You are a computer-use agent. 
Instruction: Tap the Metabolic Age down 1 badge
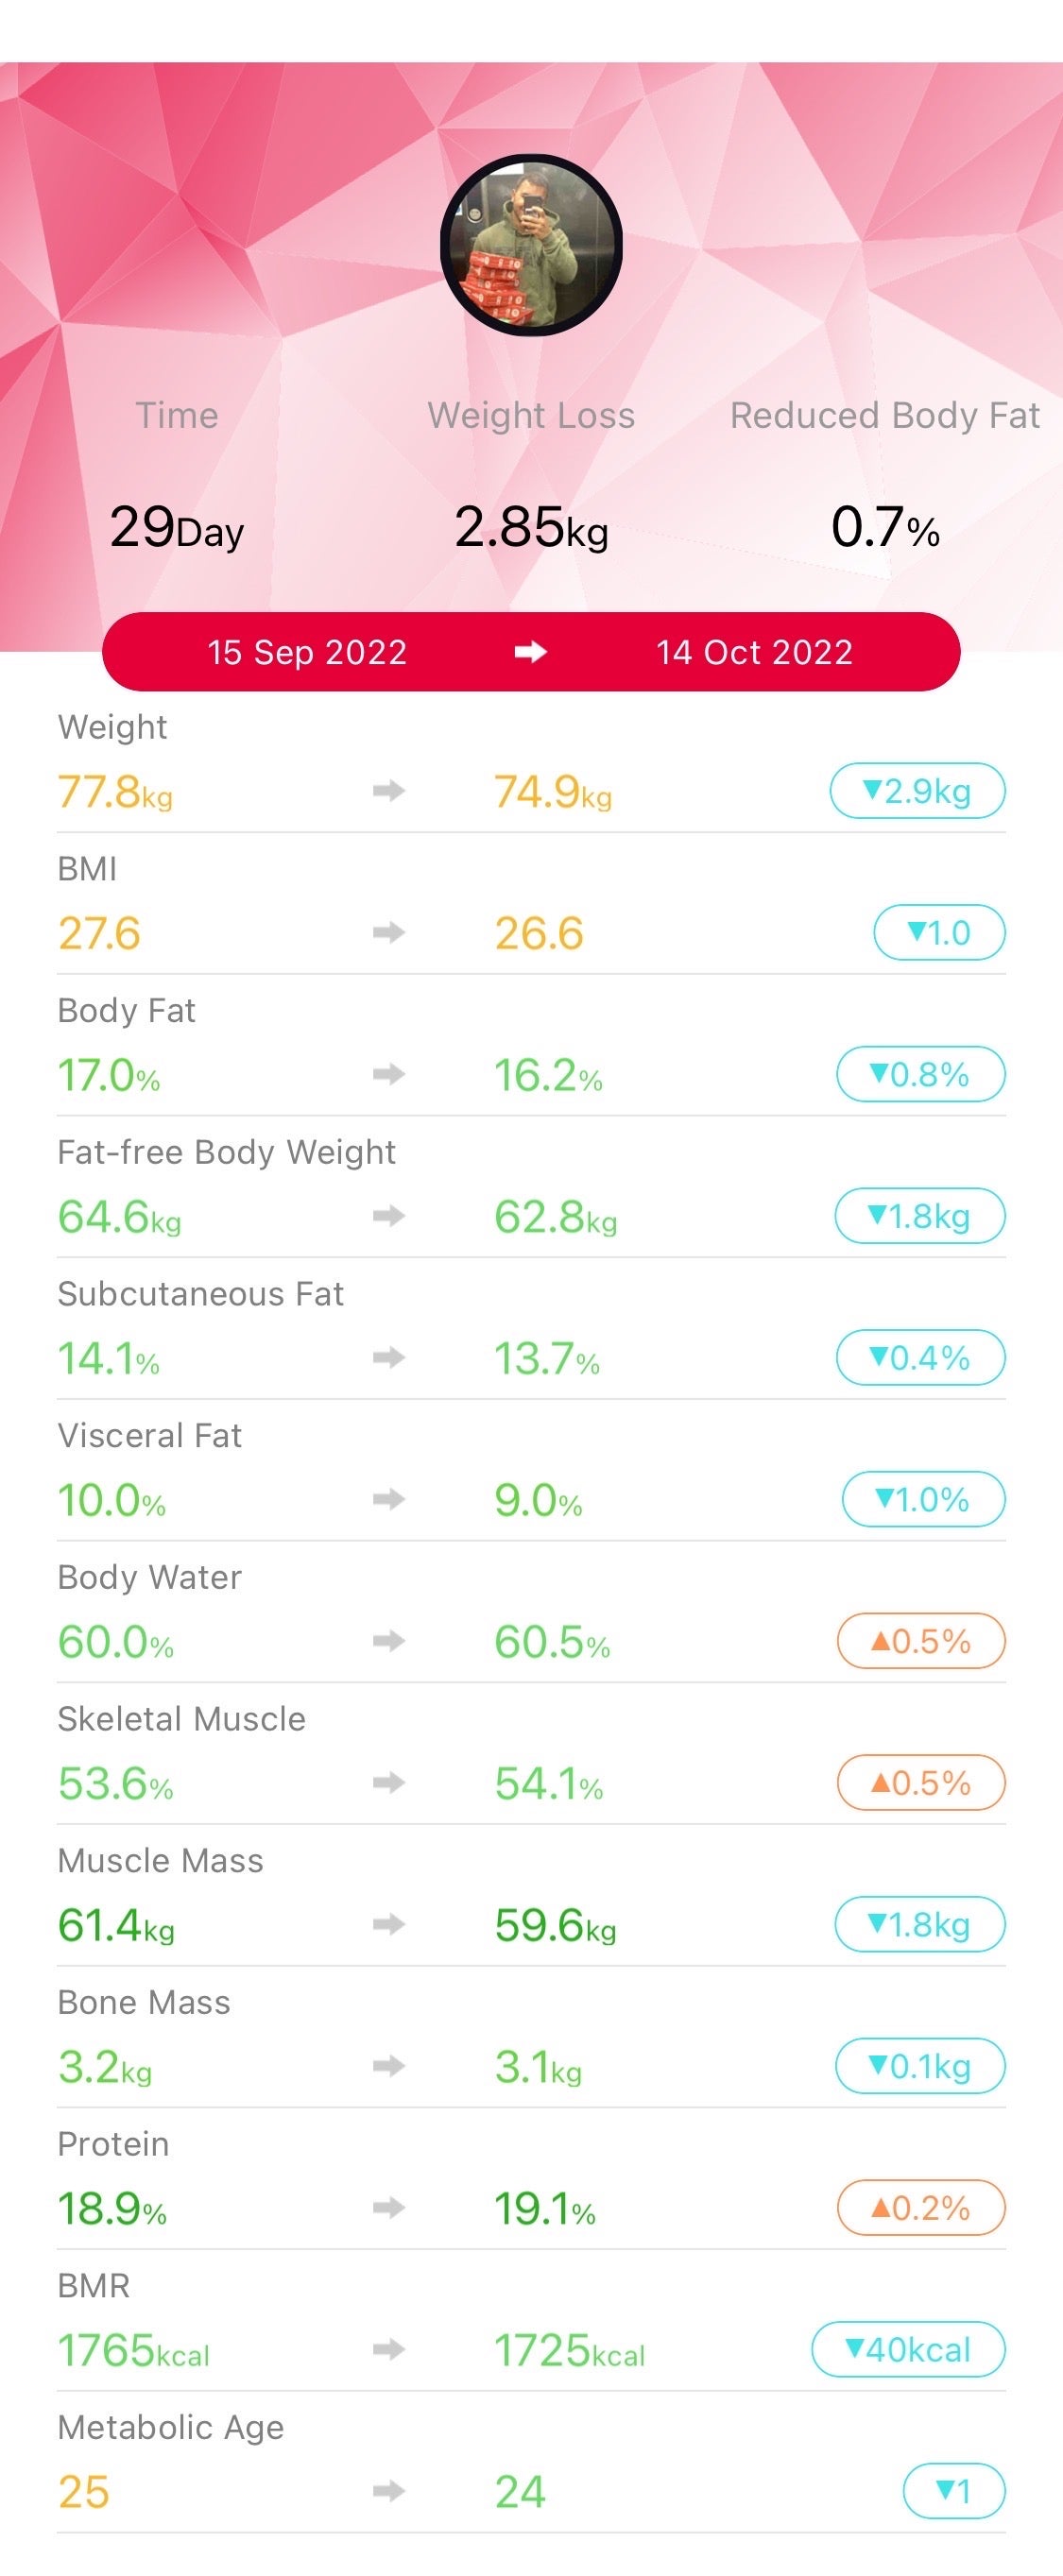pos(953,2491)
